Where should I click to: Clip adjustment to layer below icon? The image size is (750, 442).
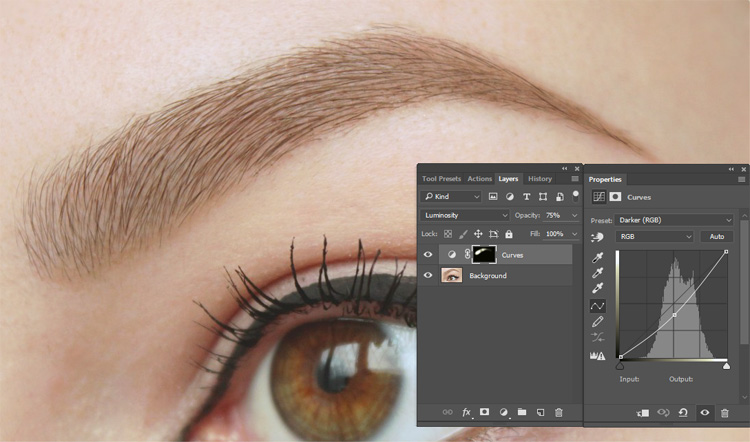643,412
